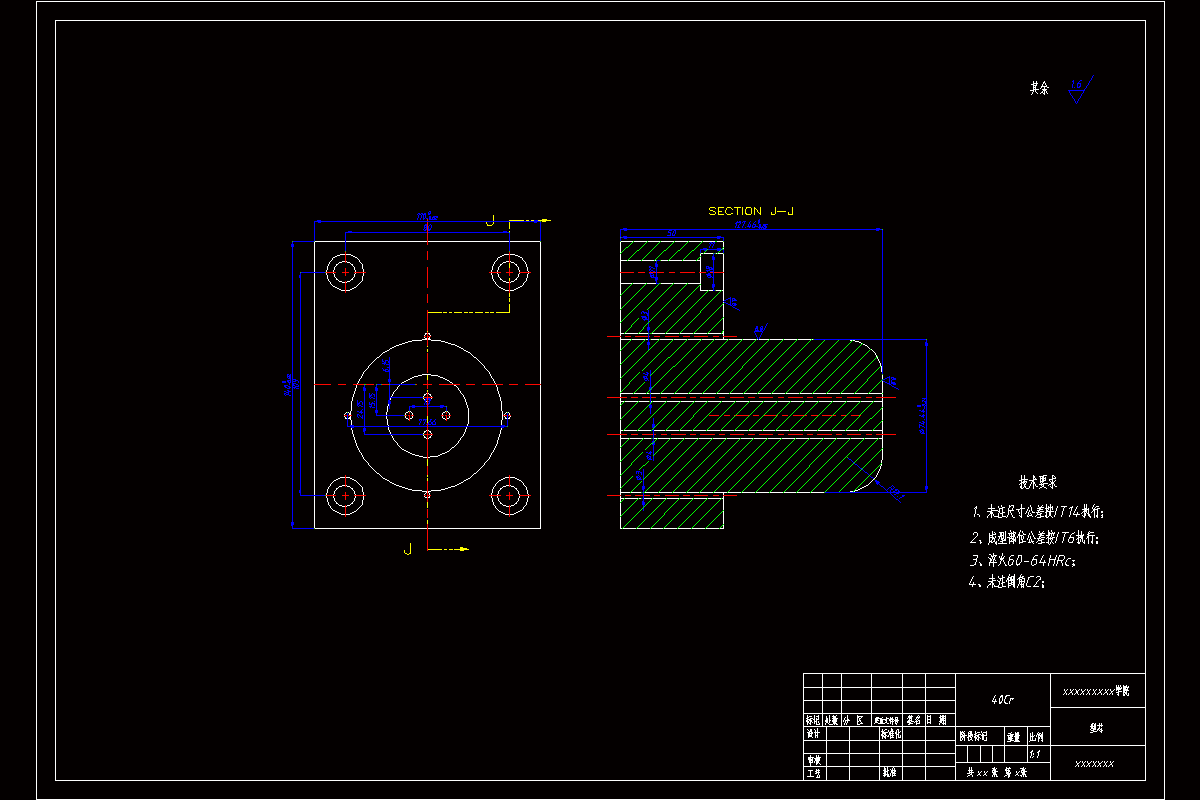The width and height of the screenshot is (1200, 800).
Task: Click the "40Cr" material text
Action: click(x=1003, y=699)
